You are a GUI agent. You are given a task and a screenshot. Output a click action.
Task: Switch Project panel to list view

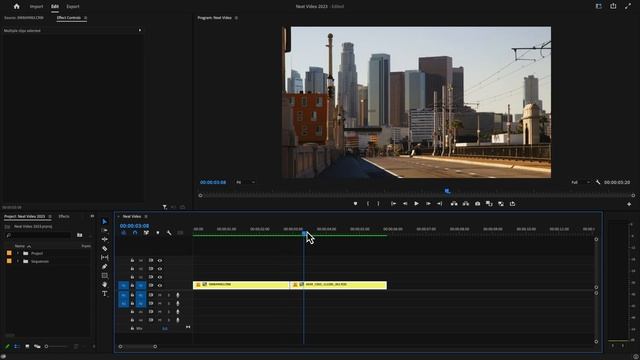tap(17, 346)
